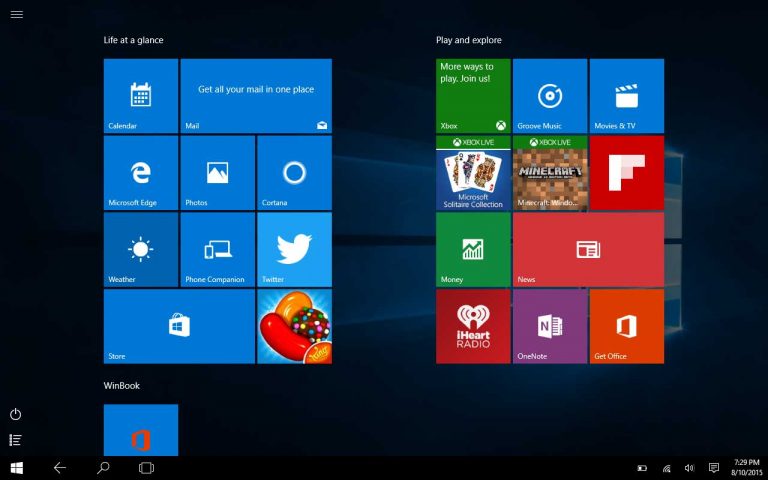Screen dimensions: 768x480
Task: Click the 'Life at a glance' group heading
Action: click(133, 40)
